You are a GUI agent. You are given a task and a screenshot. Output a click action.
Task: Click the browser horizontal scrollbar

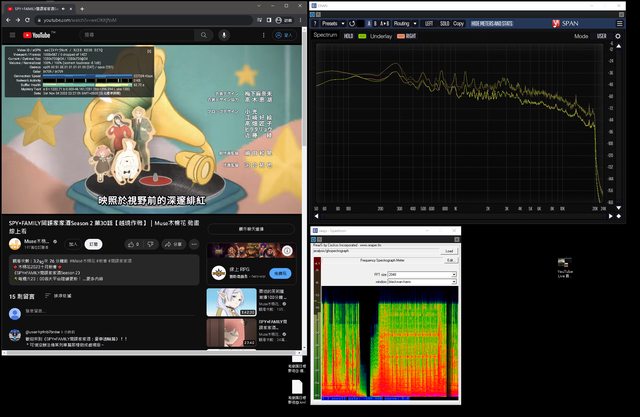(x=153, y=352)
